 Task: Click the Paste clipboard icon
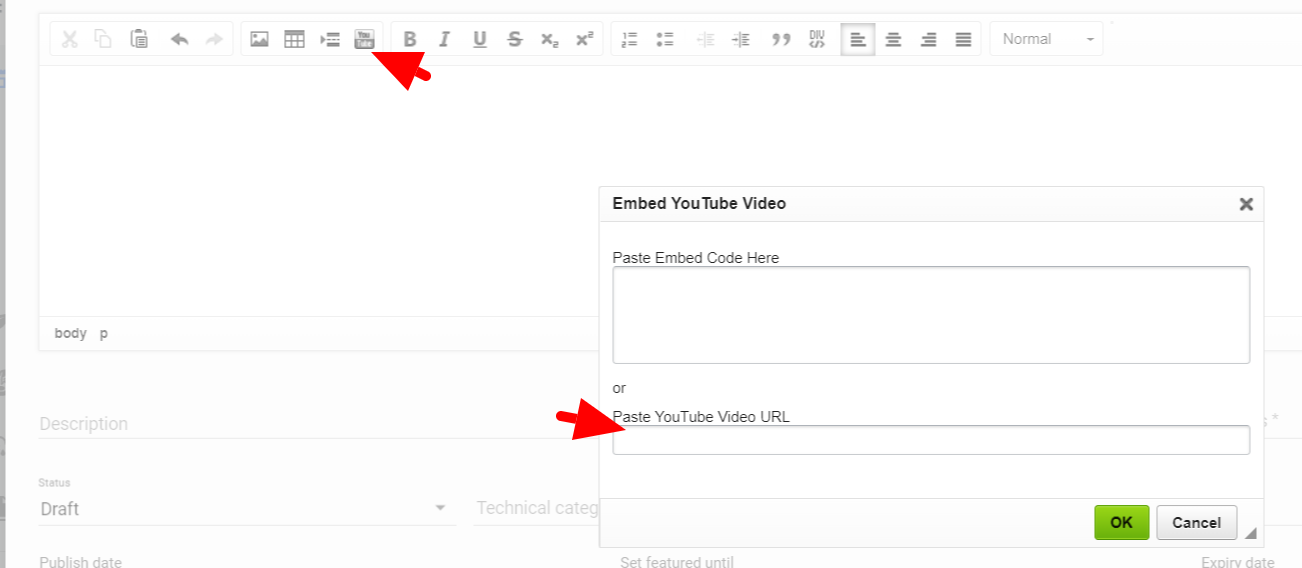[x=140, y=39]
